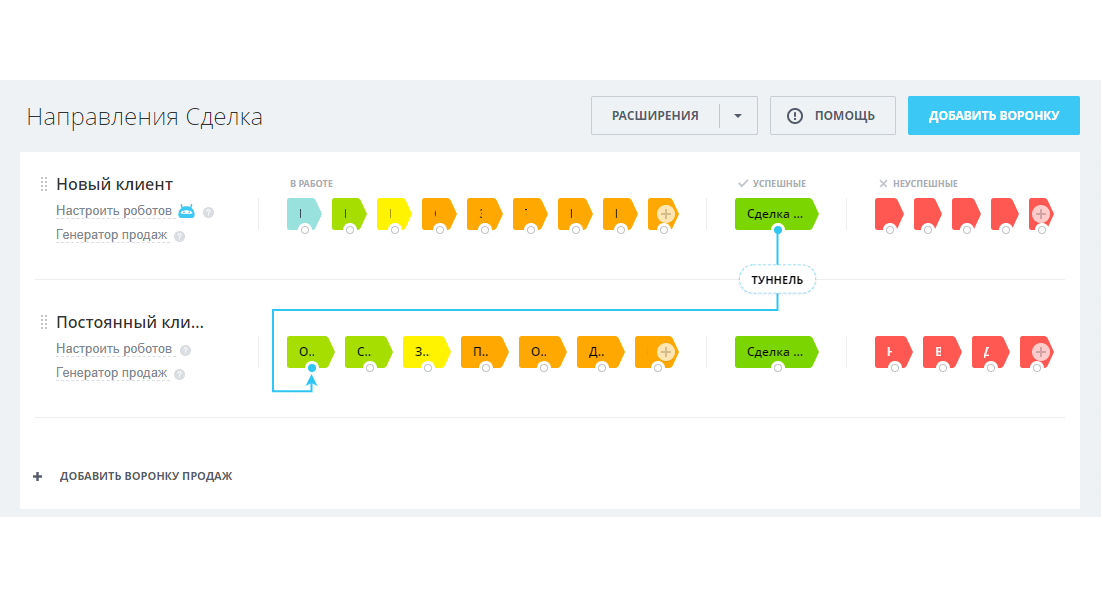Grab the drag handle beside Новый клиент
1103x600 pixels.
[44, 184]
